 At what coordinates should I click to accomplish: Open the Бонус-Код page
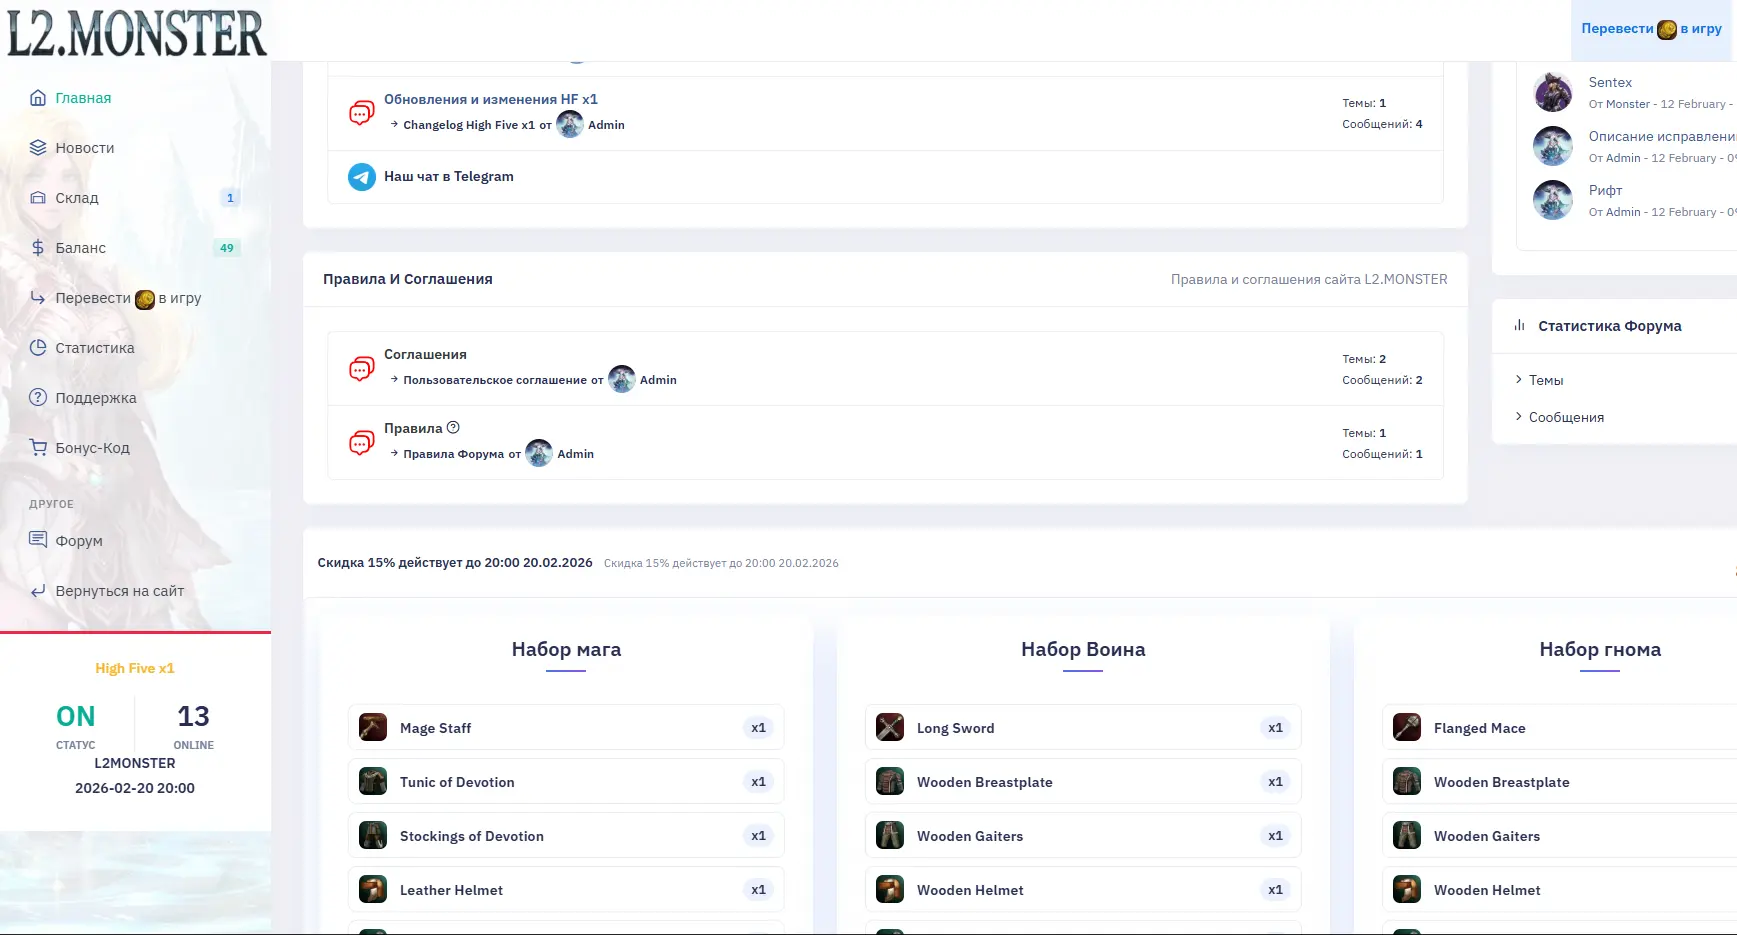click(x=92, y=448)
